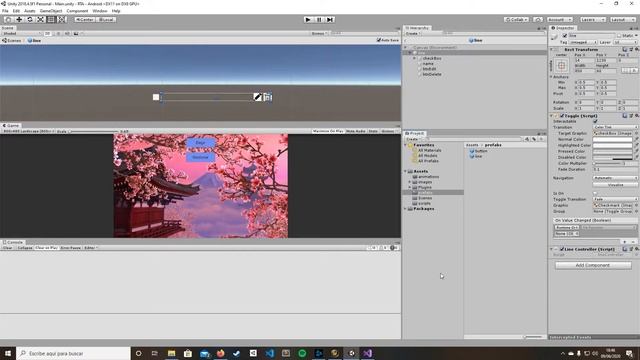Click the trash delete icon in Scene
640x360 pixels.
pos(268,97)
